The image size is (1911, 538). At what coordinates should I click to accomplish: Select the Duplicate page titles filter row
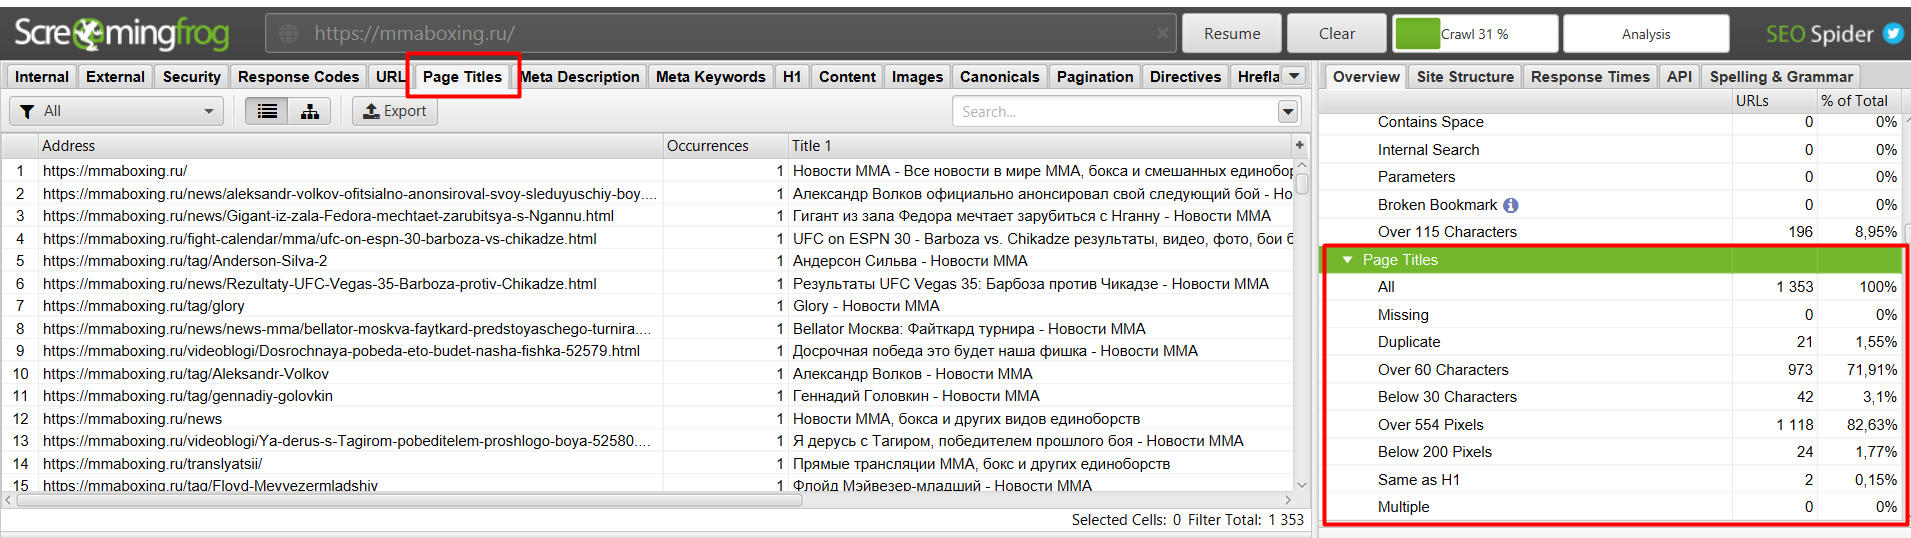point(1409,342)
